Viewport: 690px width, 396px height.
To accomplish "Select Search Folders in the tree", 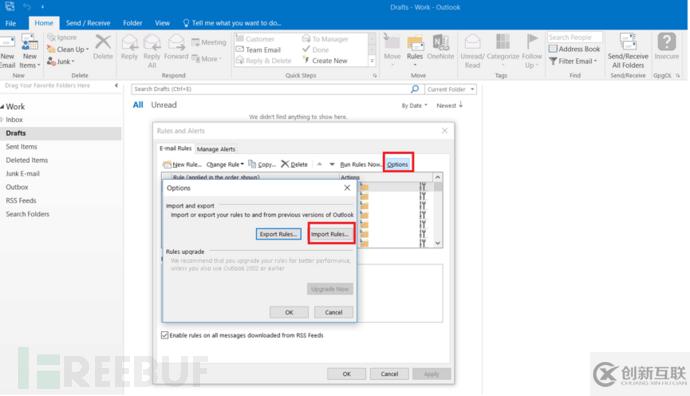I will click(27, 214).
